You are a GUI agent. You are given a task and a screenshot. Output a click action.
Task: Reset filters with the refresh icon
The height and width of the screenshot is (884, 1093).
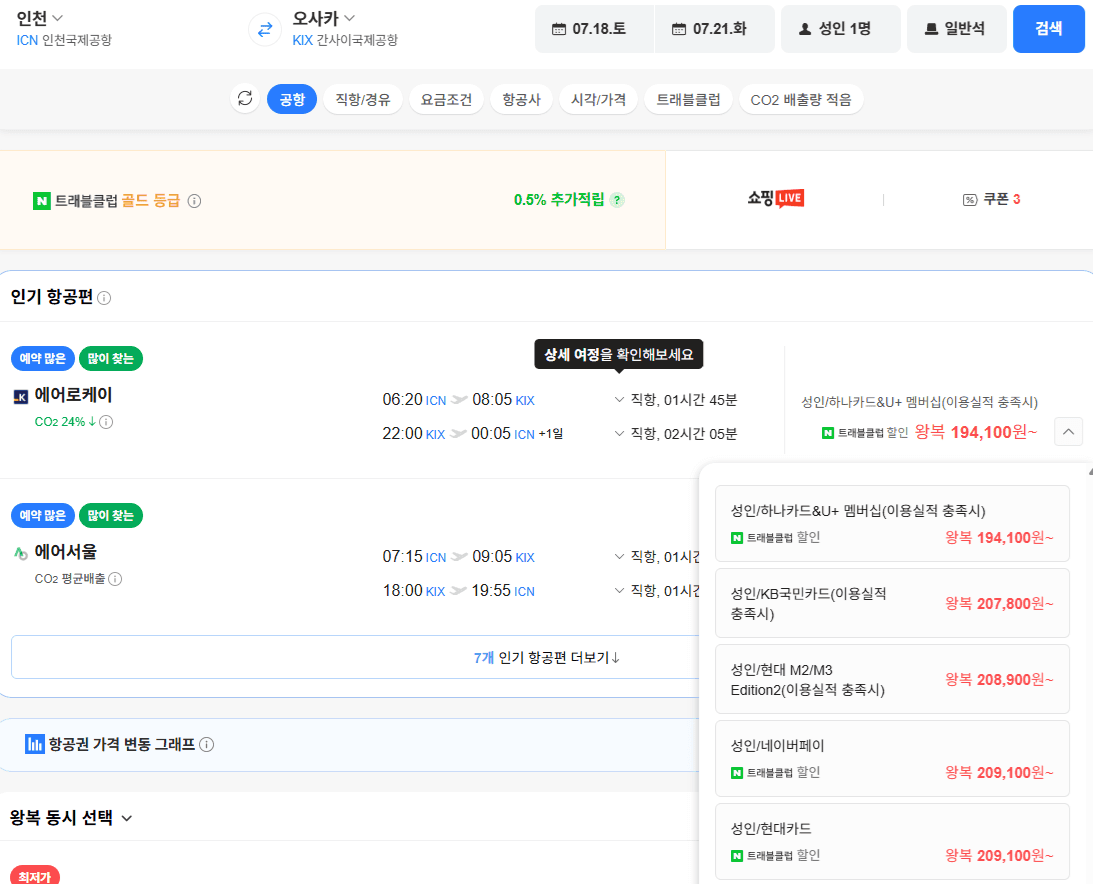pyautogui.click(x=245, y=98)
